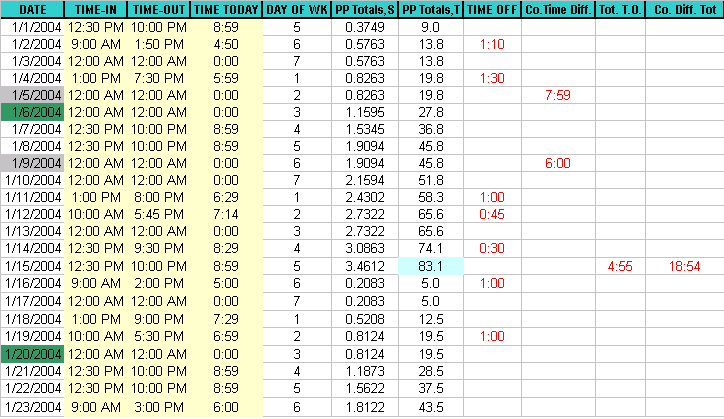Click the date cell 1/1/2004
The width and height of the screenshot is (724, 419).
click(x=32, y=27)
